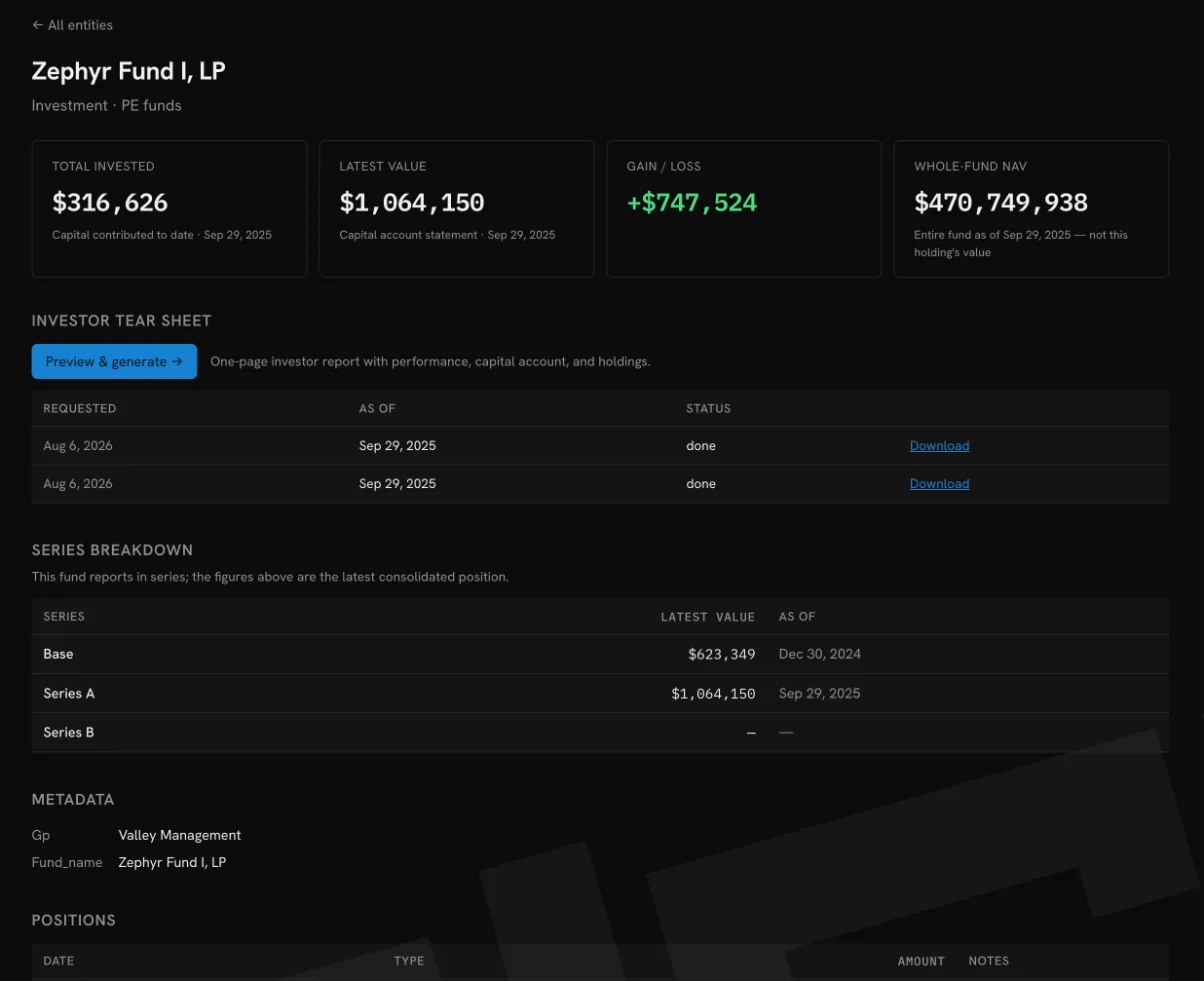Click the Capital account statement note

(447, 235)
